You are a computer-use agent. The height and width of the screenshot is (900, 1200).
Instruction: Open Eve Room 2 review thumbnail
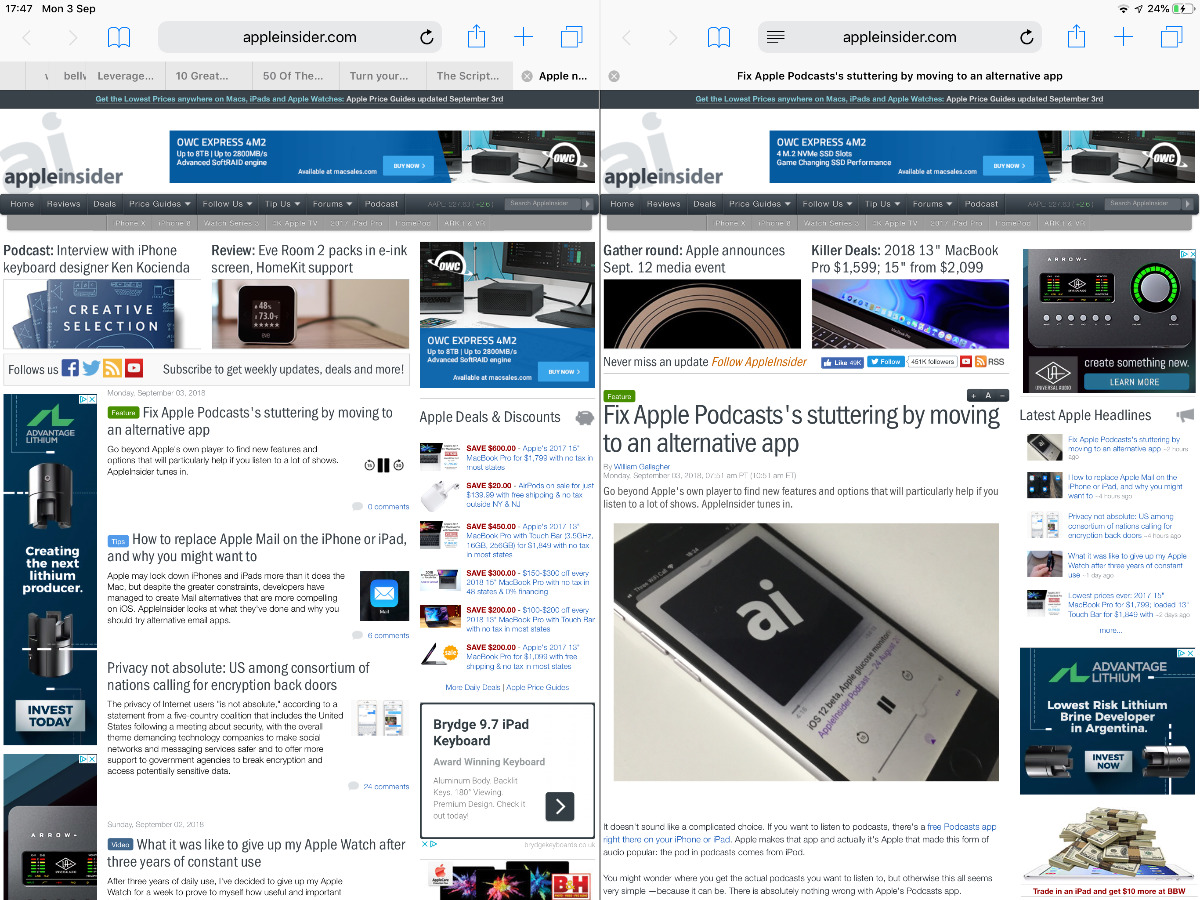310,313
